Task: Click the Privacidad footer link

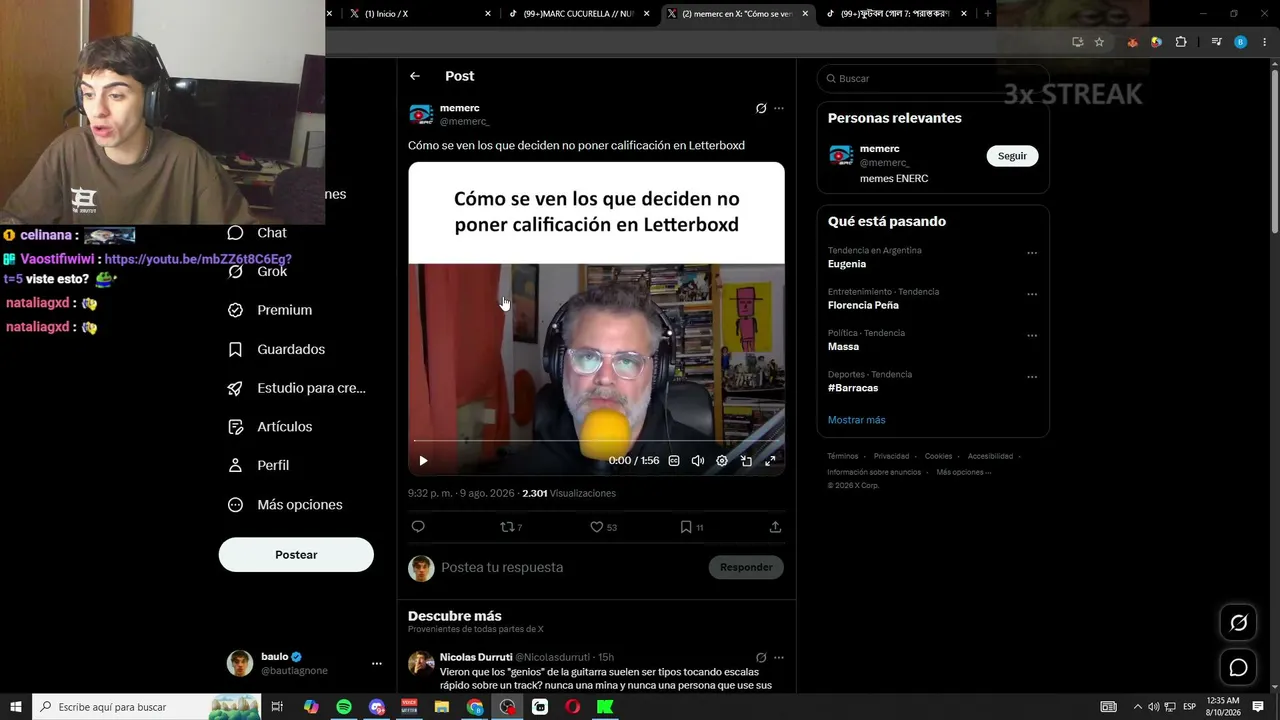Action: point(891,456)
